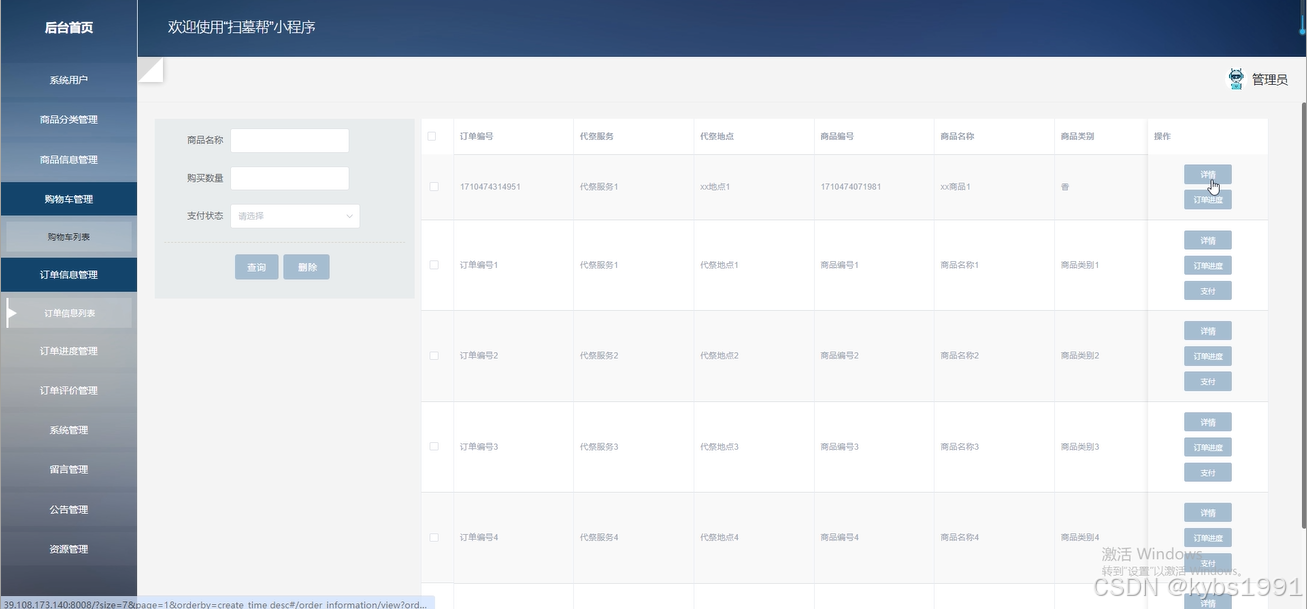Click the page vertical scrollbar
The width and height of the screenshot is (1307, 609).
tap(1303, 315)
